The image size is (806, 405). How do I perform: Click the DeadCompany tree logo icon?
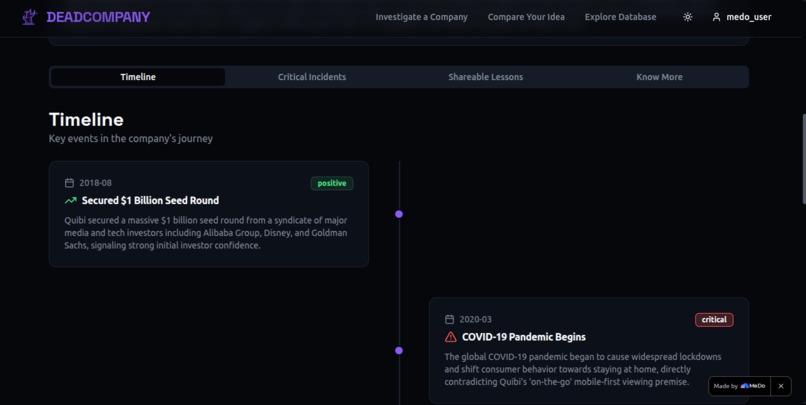point(29,17)
